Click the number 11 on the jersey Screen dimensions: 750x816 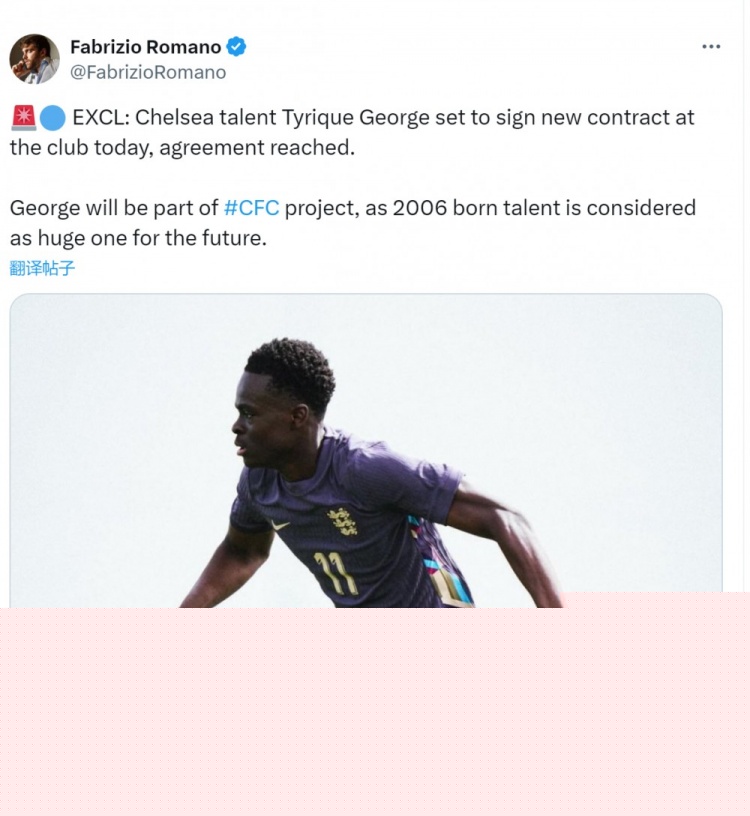(x=336, y=573)
